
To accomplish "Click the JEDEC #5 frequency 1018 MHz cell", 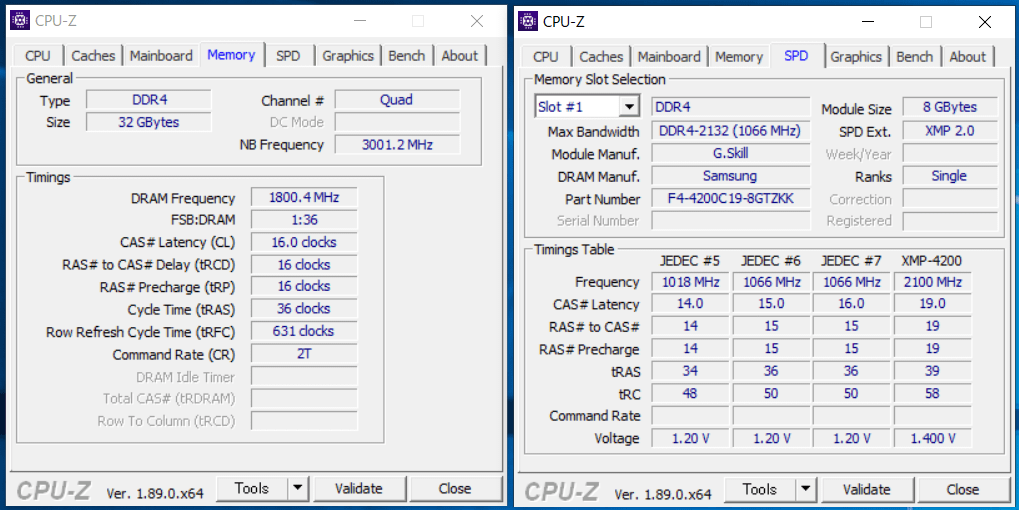I will click(690, 282).
